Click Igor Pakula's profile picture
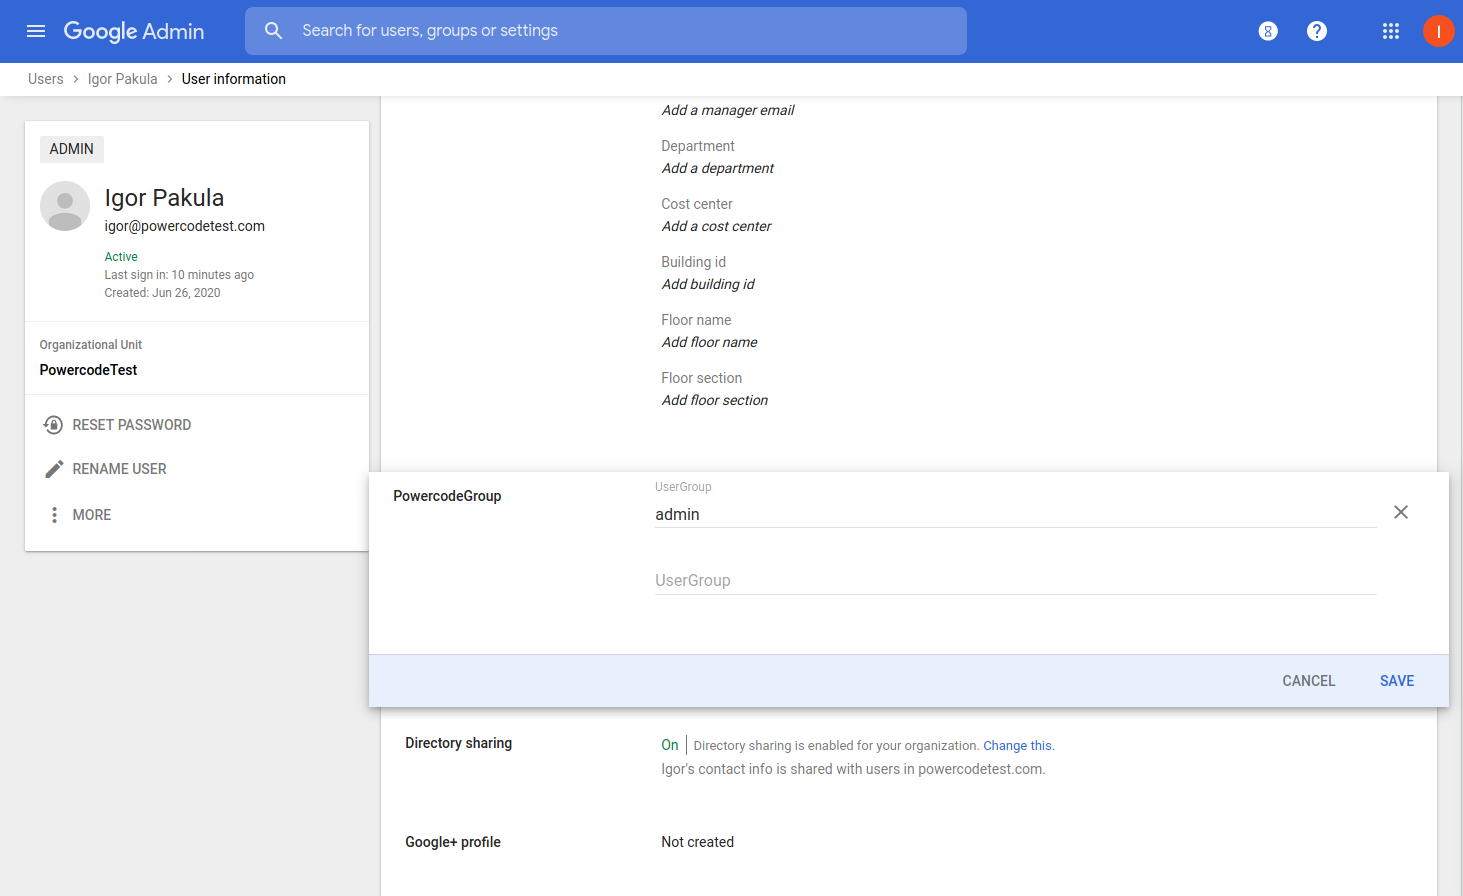The image size is (1463, 896). [x=65, y=206]
